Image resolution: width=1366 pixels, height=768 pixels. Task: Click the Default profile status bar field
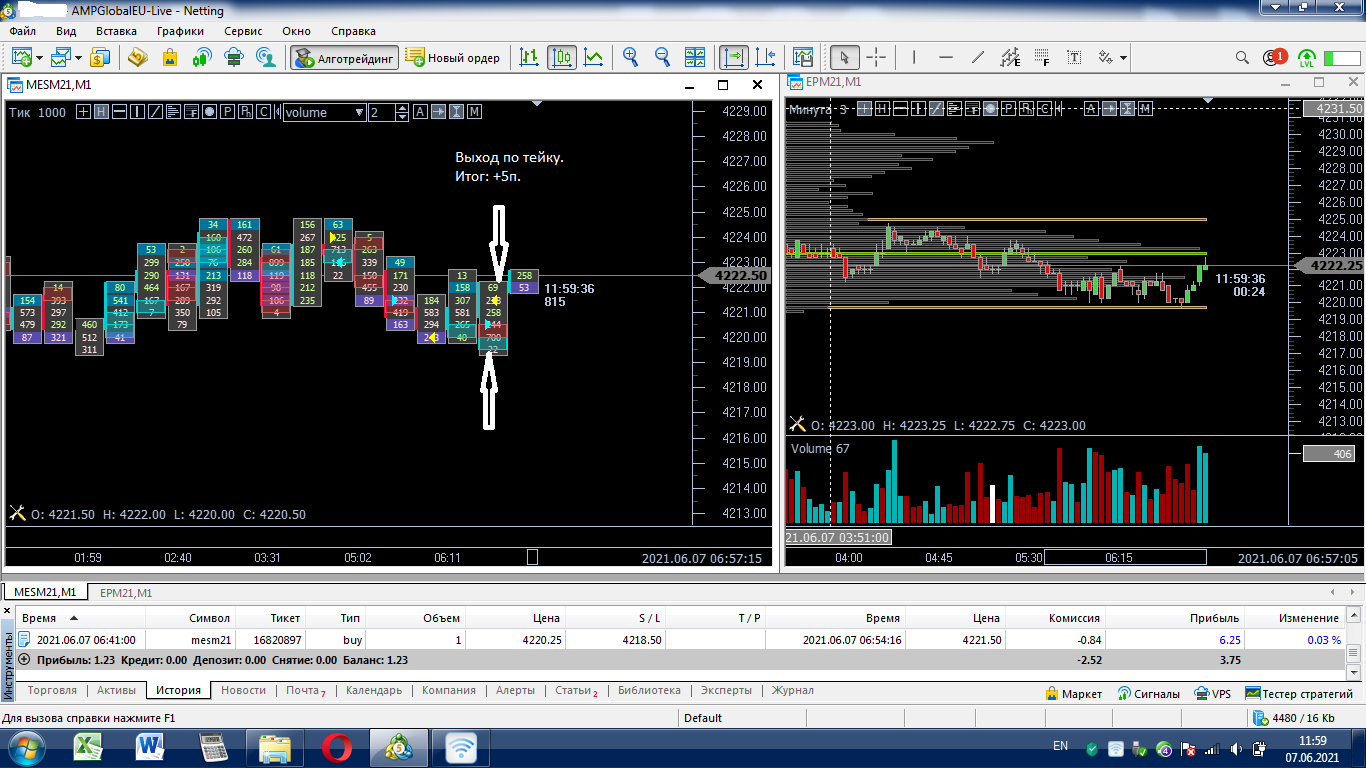coord(703,718)
